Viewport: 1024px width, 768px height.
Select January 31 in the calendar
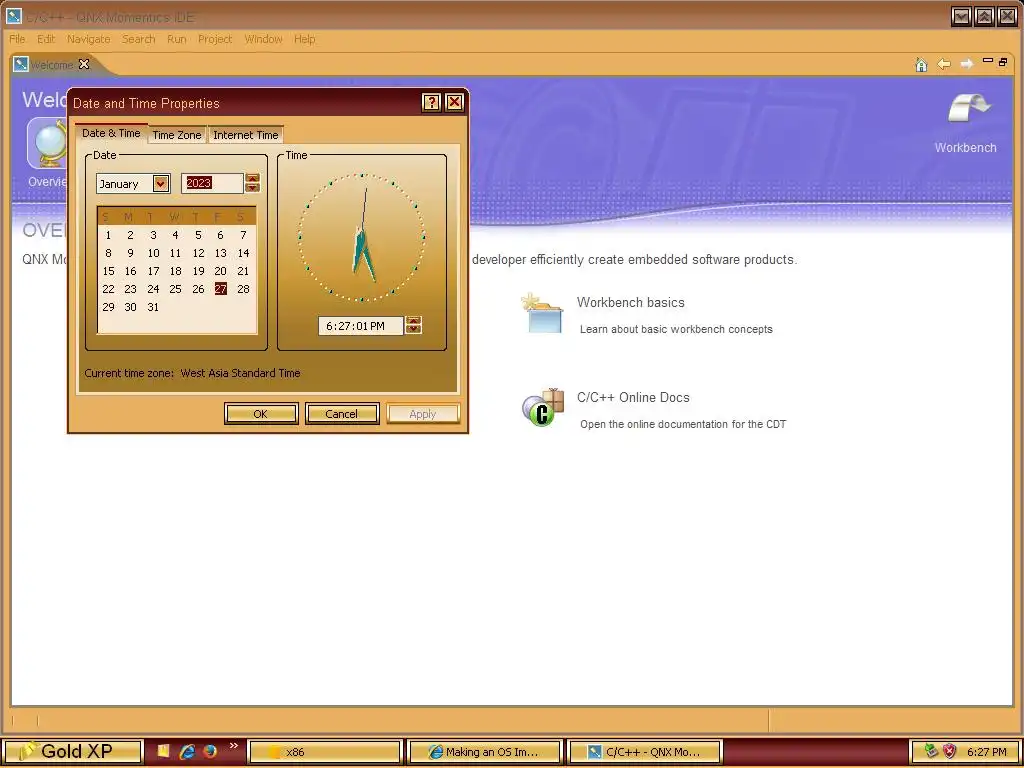click(153, 307)
